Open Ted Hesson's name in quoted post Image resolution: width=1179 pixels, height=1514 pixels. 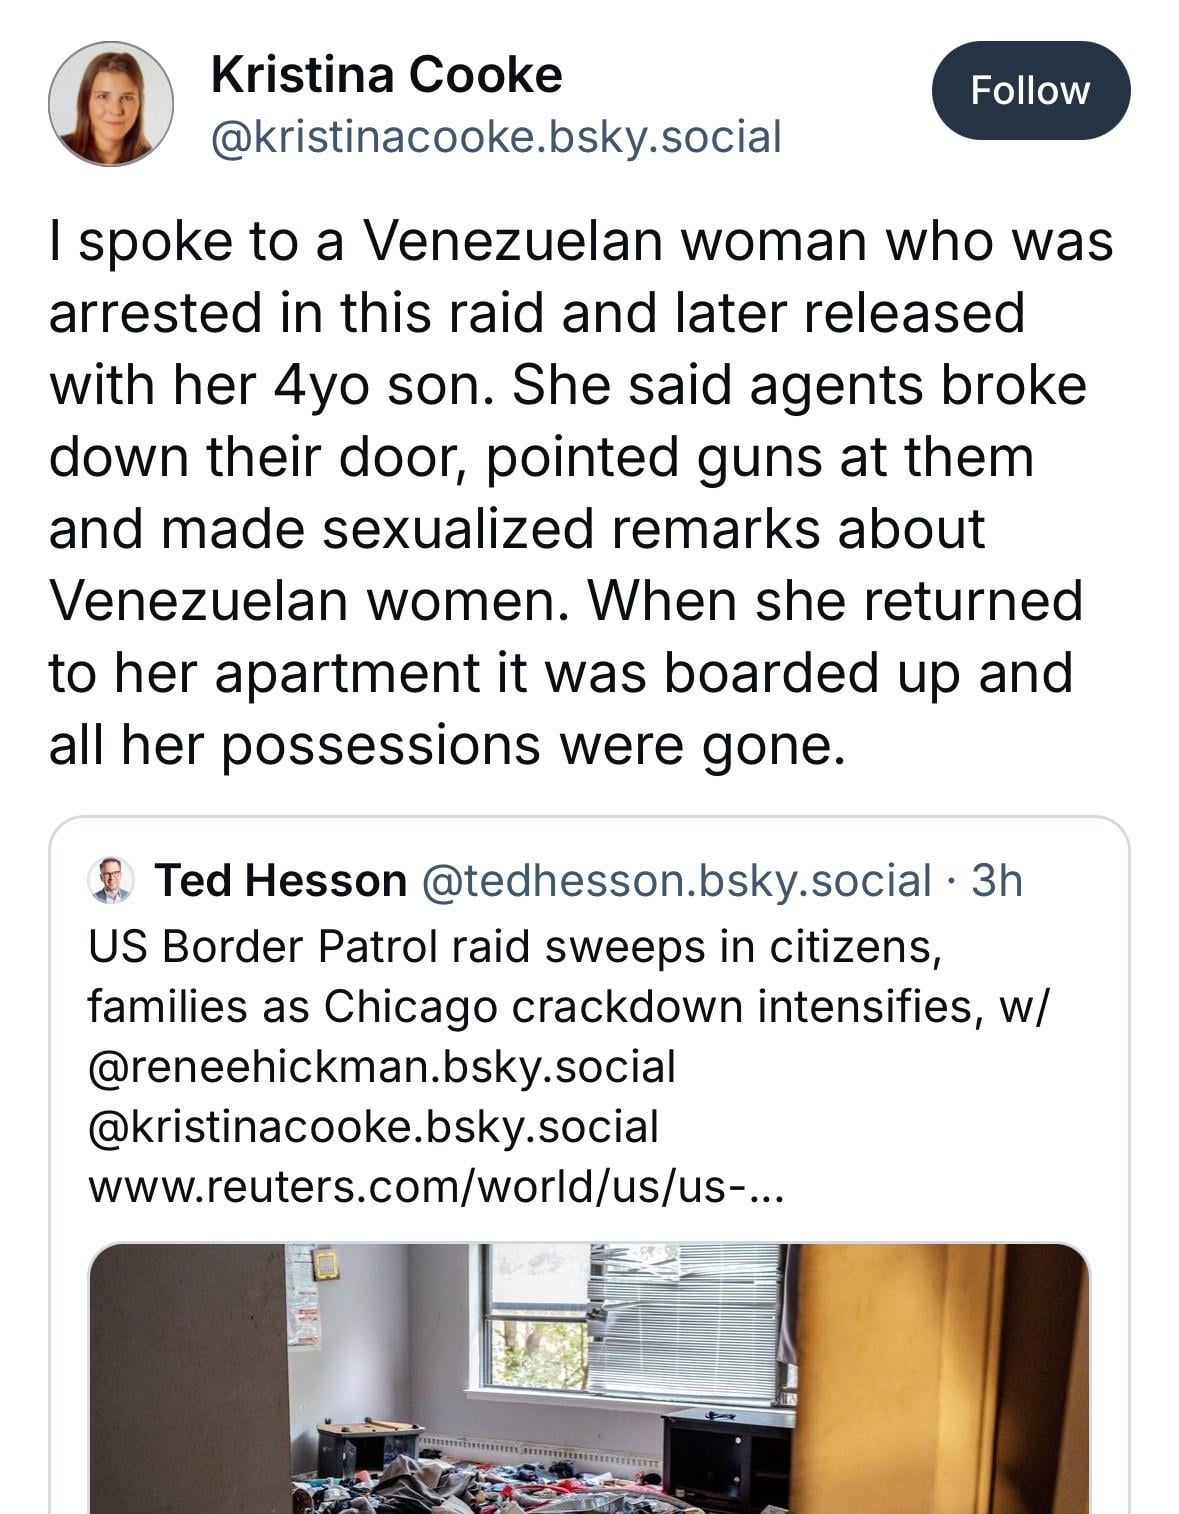pos(280,880)
